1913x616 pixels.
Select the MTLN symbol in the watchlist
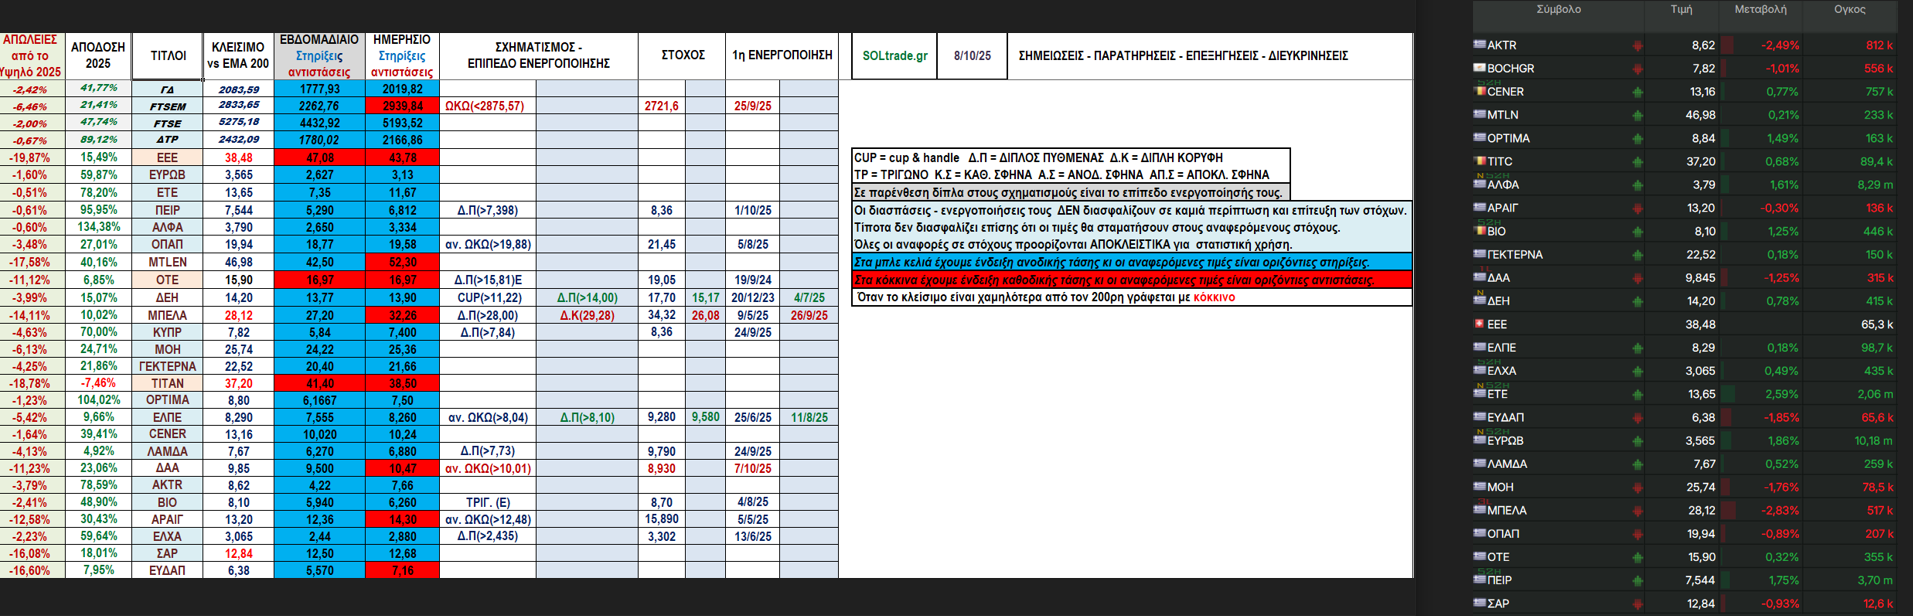click(1502, 115)
